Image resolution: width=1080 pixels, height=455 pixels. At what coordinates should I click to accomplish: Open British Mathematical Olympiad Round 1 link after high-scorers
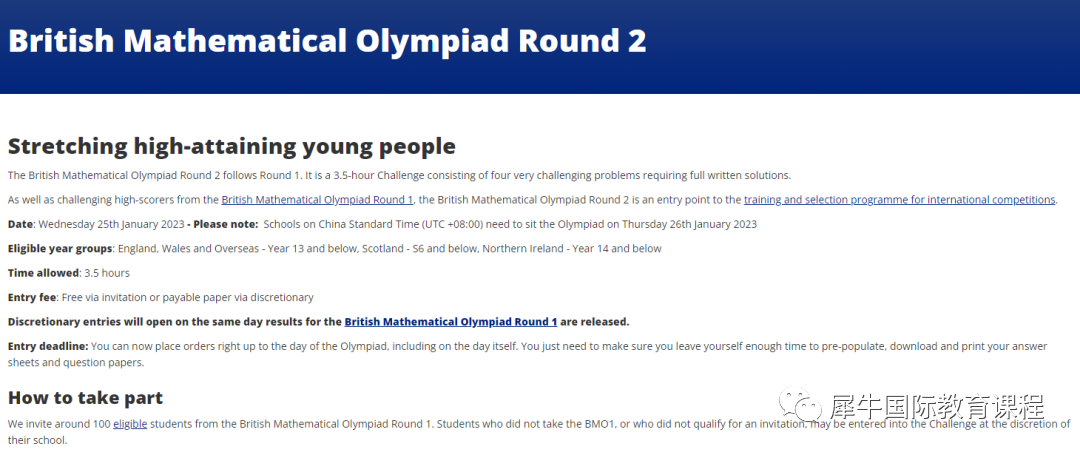coord(317,200)
